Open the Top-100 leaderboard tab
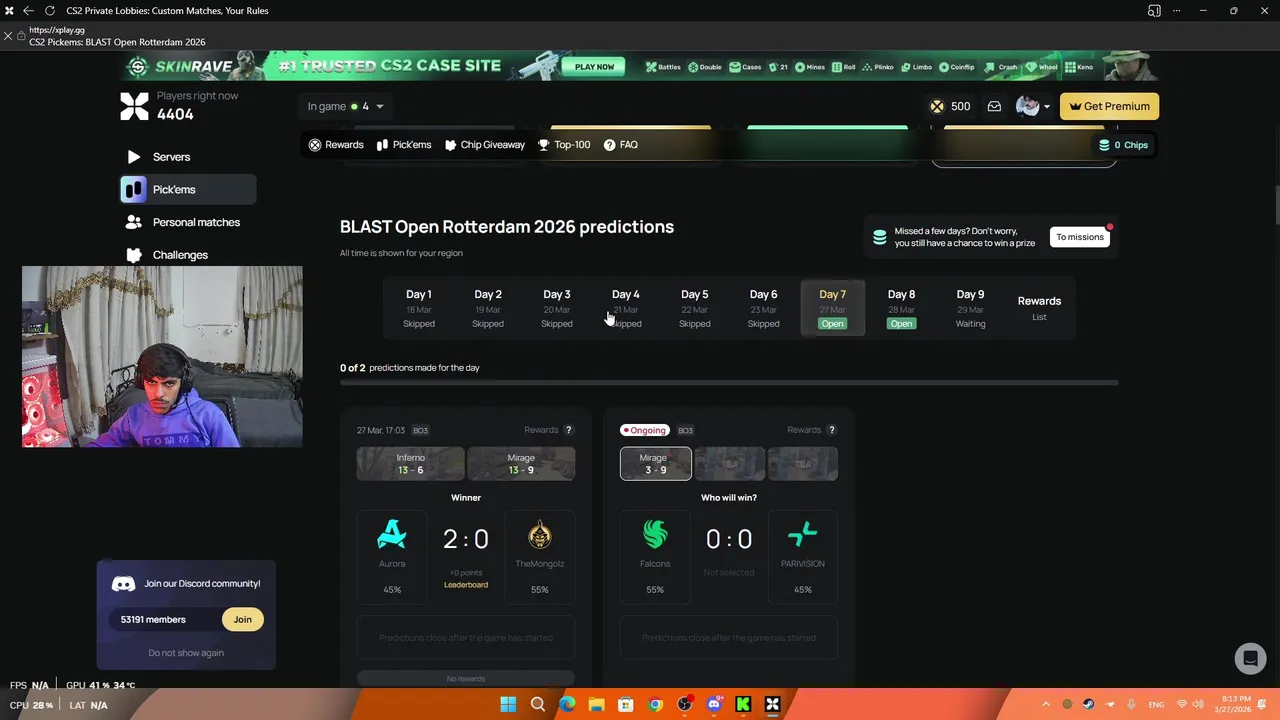 pos(564,145)
